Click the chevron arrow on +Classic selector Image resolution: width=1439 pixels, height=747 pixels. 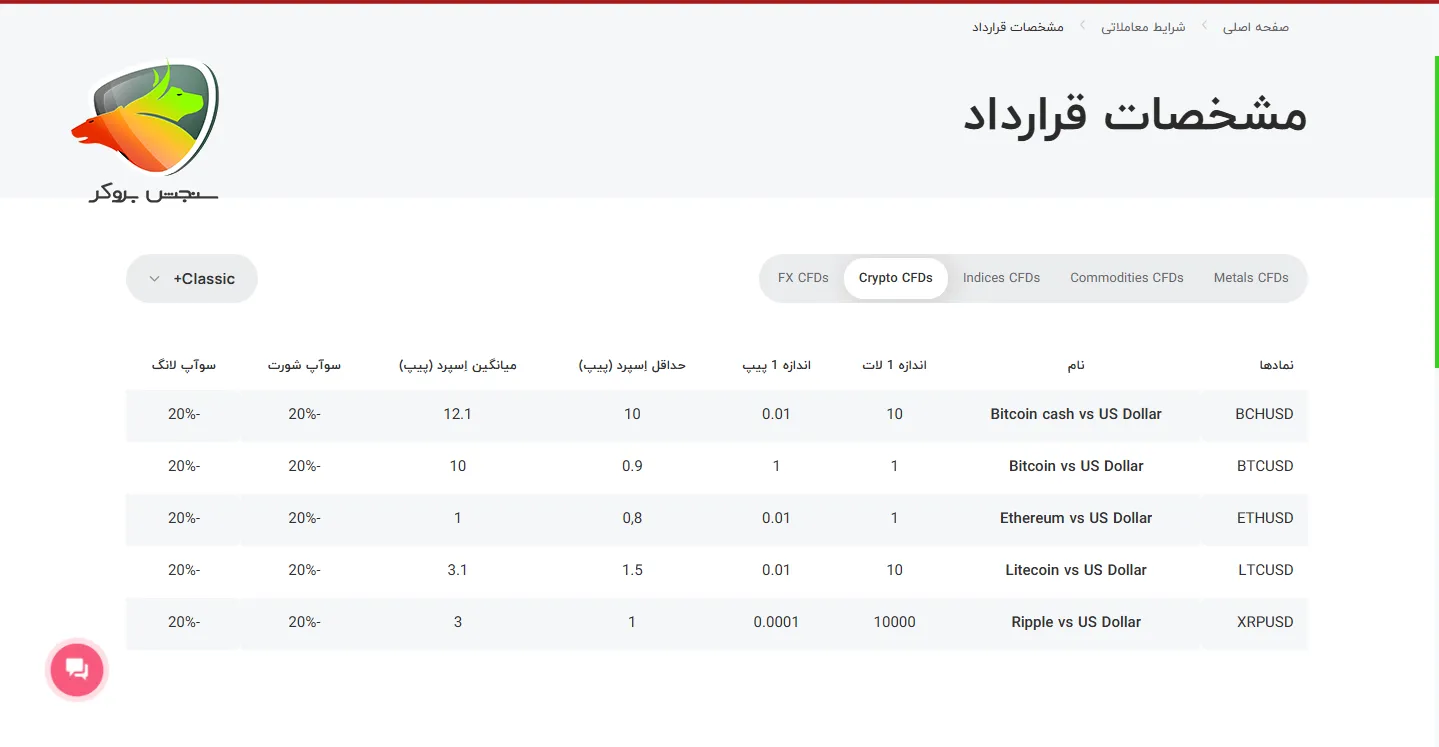click(x=154, y=278)
